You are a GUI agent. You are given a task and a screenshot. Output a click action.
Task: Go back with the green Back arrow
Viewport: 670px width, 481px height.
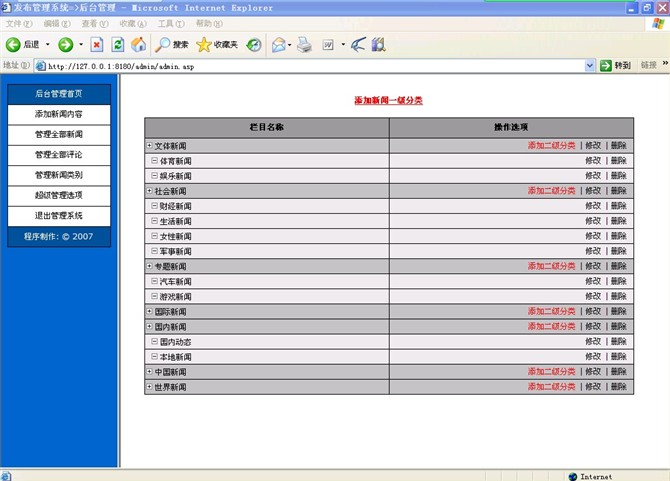click(13, 44)
